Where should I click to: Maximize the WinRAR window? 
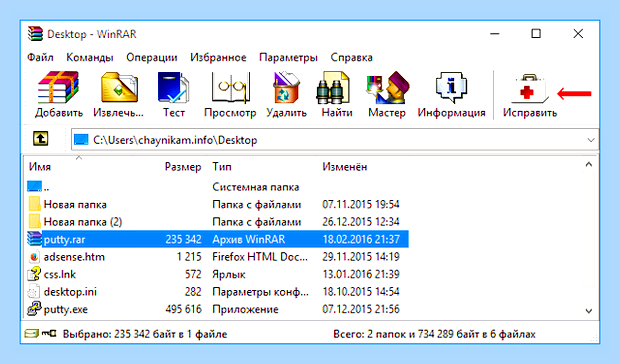[536, 34]
